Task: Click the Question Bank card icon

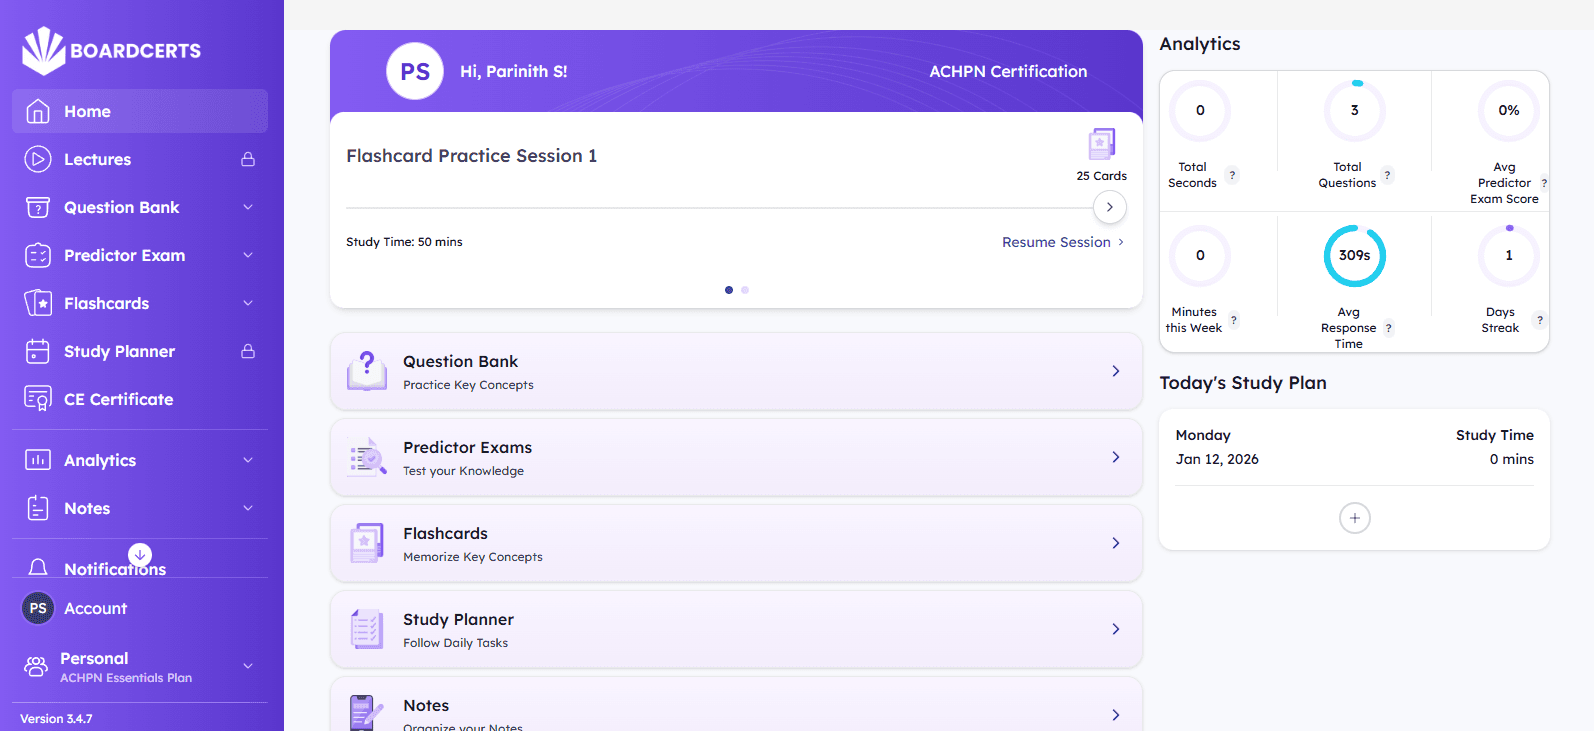Action: [x=367, y=371]
